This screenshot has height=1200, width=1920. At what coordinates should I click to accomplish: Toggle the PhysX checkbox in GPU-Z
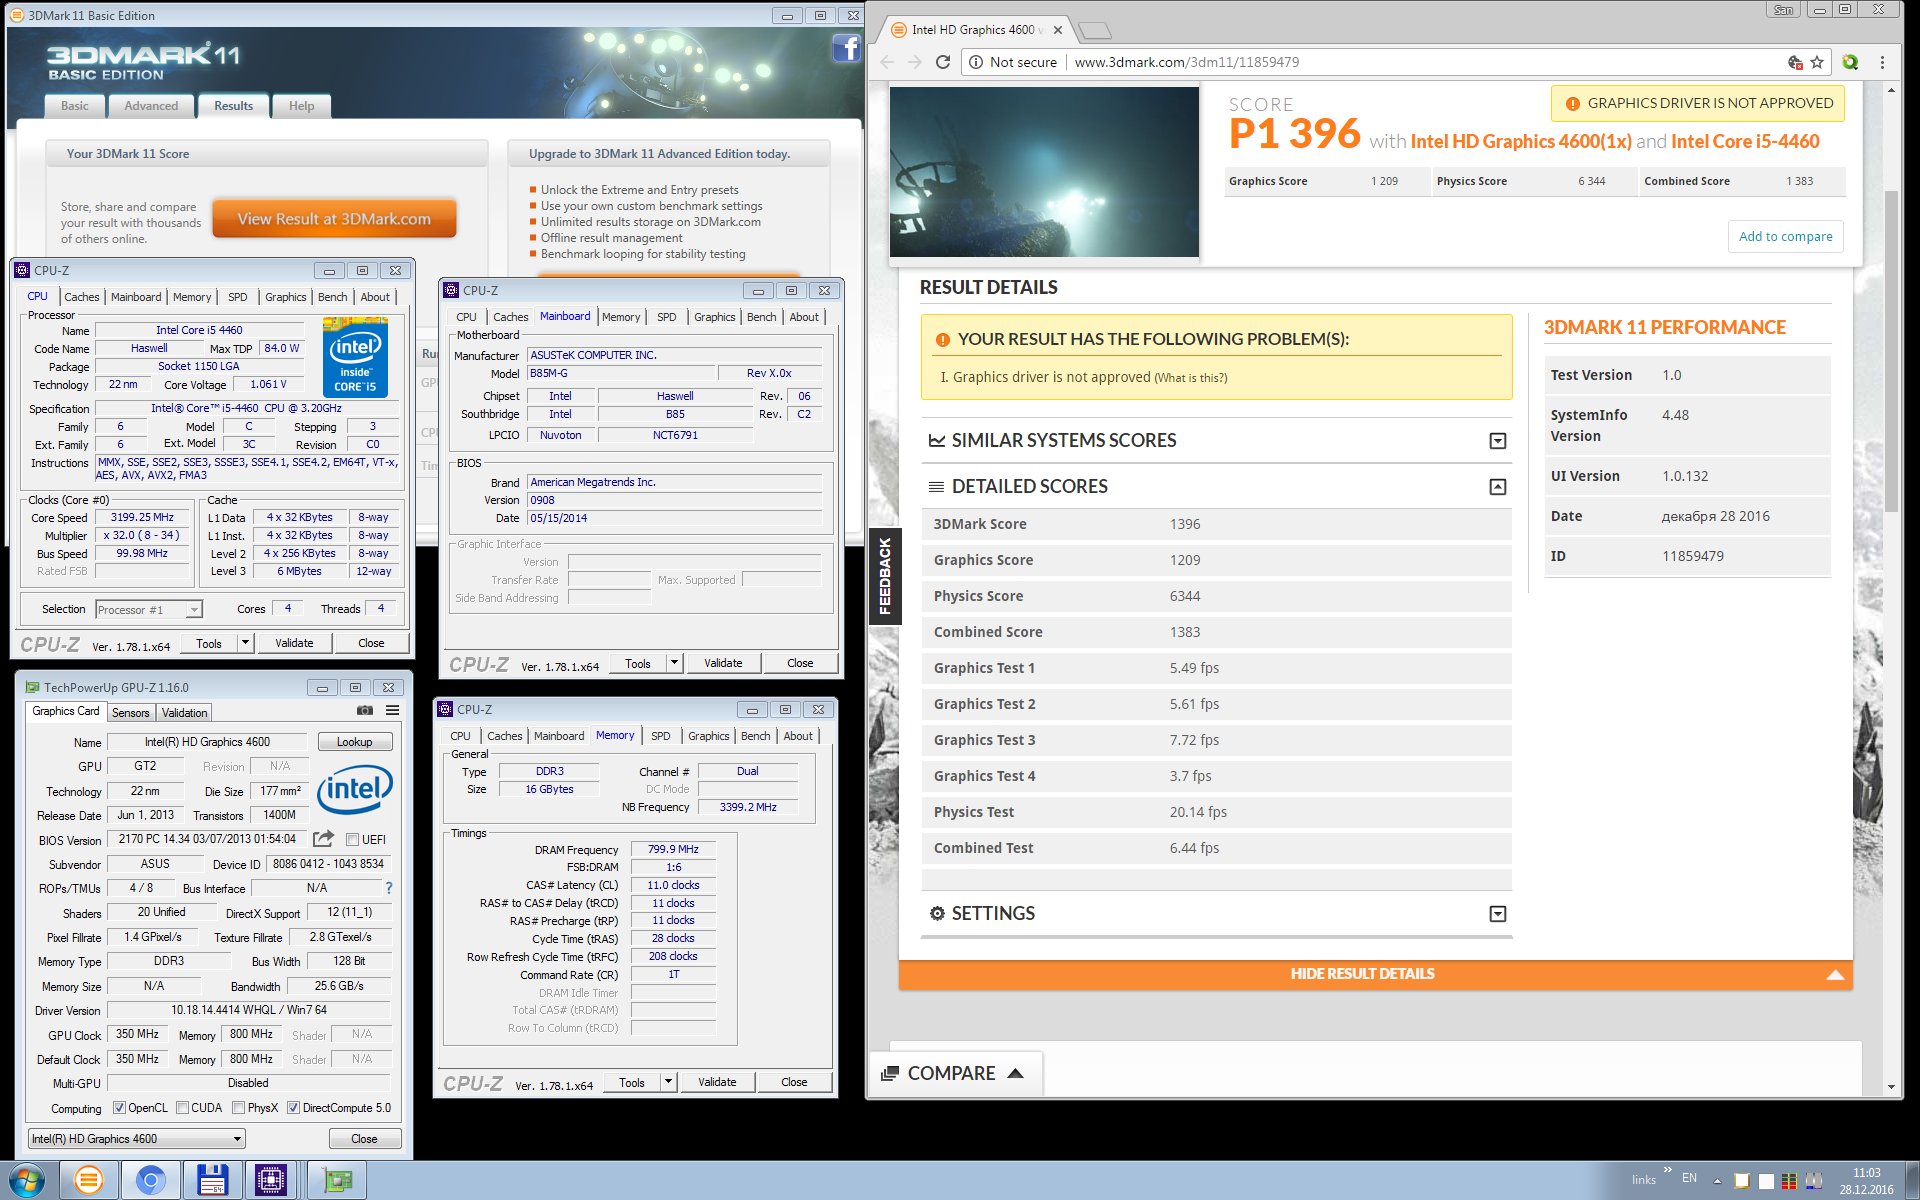pos(238,1108)
